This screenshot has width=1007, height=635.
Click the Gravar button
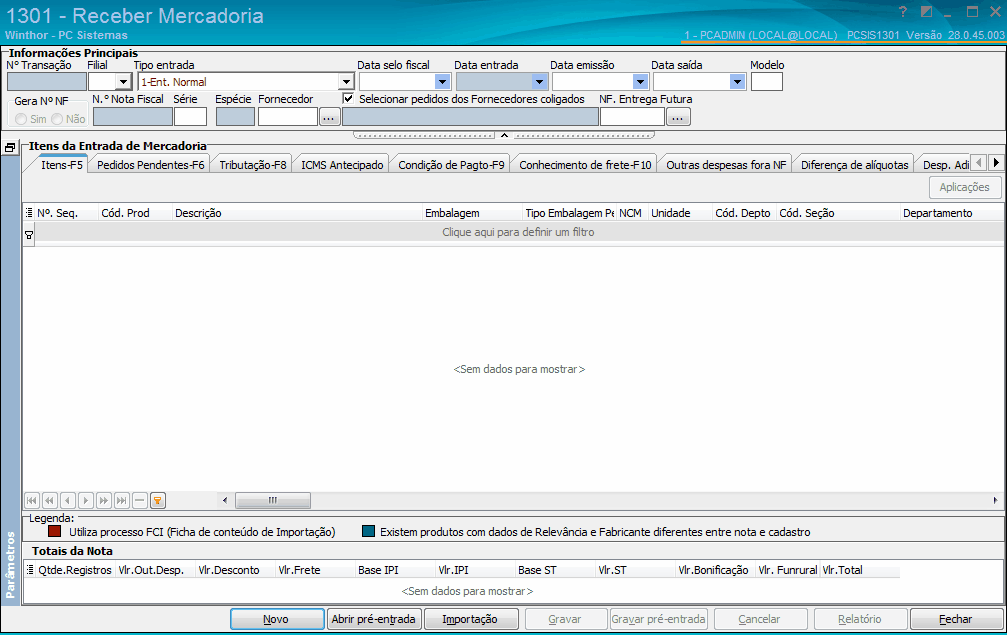point(565,619)
